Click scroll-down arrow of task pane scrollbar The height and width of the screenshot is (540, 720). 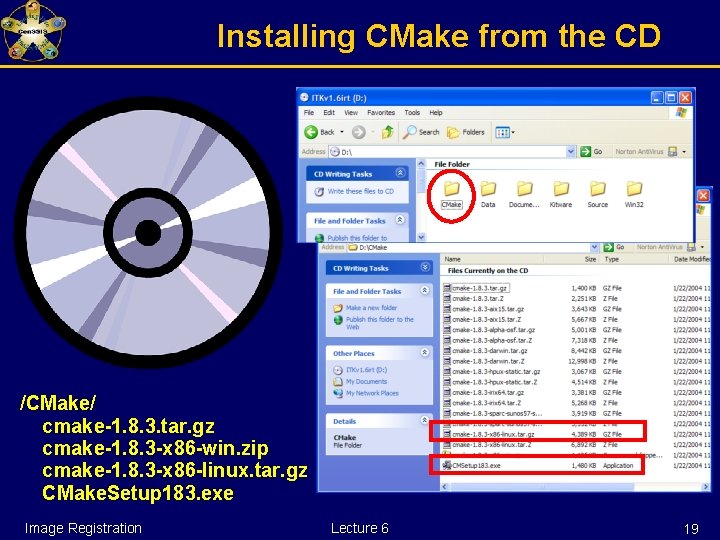421,237
